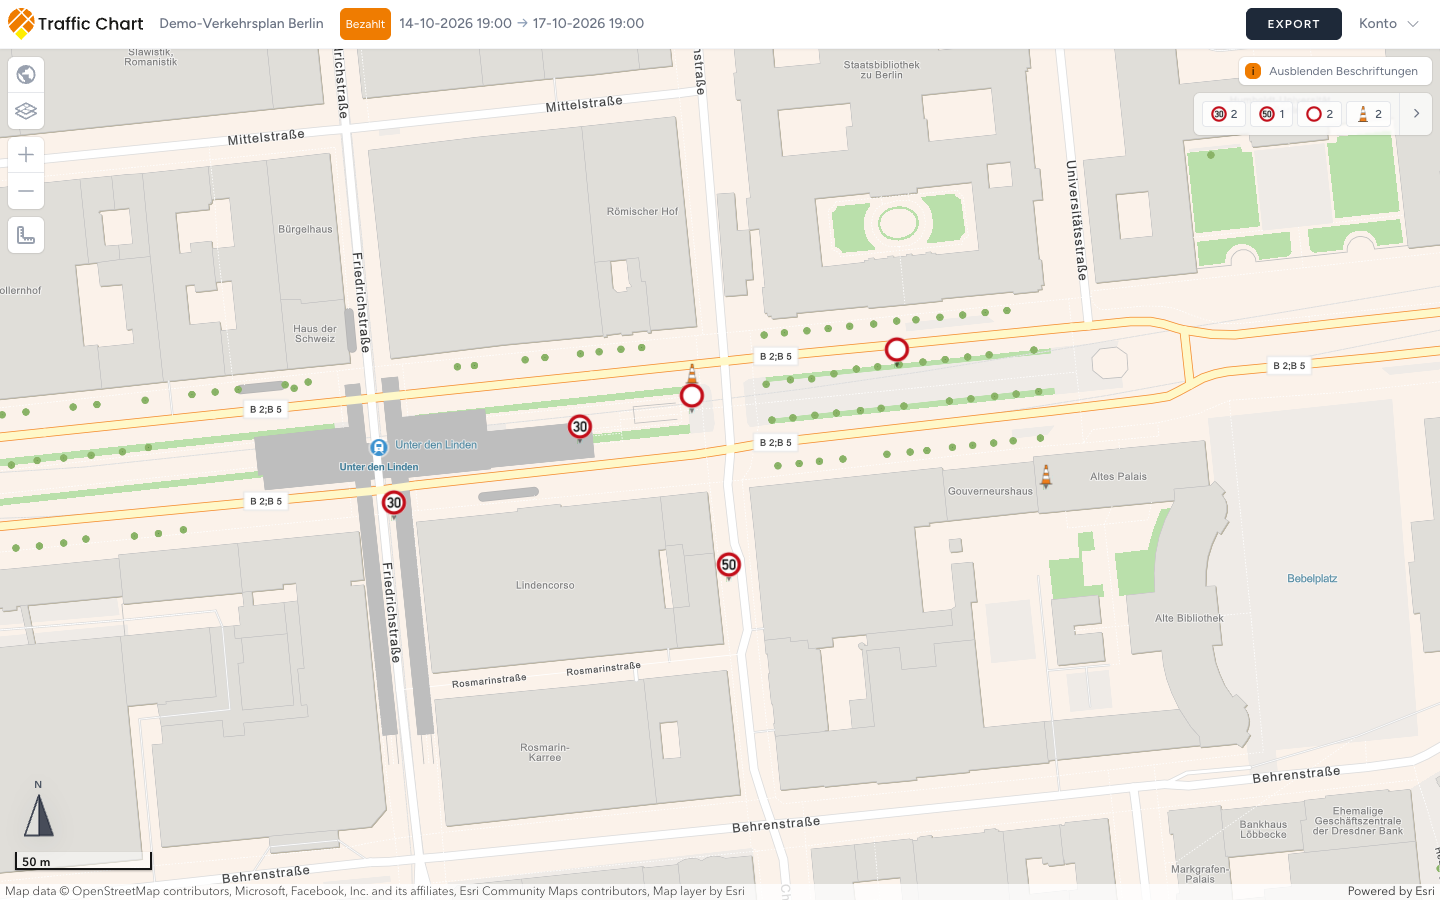
Task: Click the Altes Palais label
Action: [x=1118, y=476]
